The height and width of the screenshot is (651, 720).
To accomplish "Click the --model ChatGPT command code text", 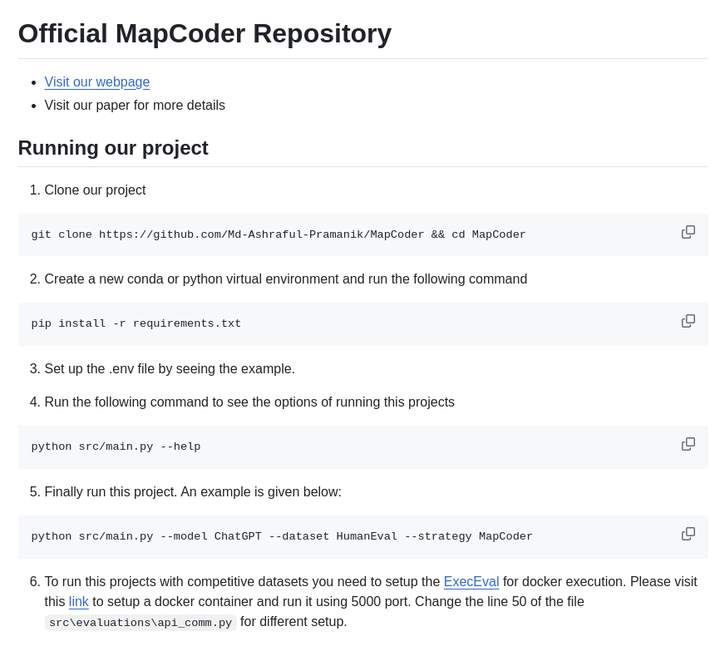I will click(x=282, y=537).
